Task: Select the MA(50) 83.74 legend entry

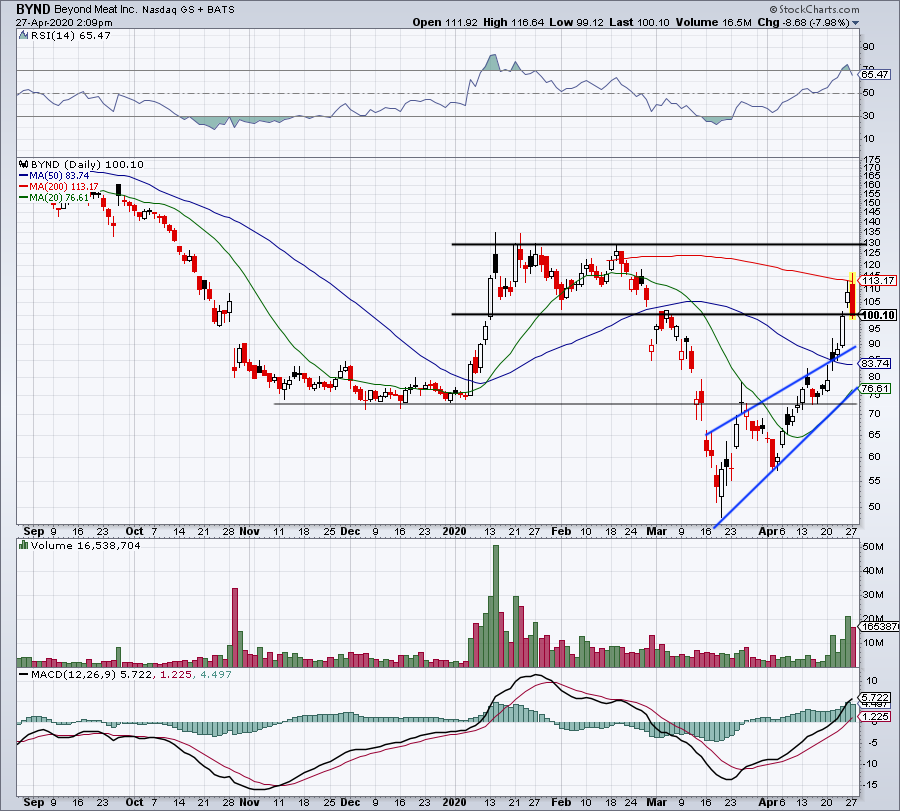Action: (55, 176)
